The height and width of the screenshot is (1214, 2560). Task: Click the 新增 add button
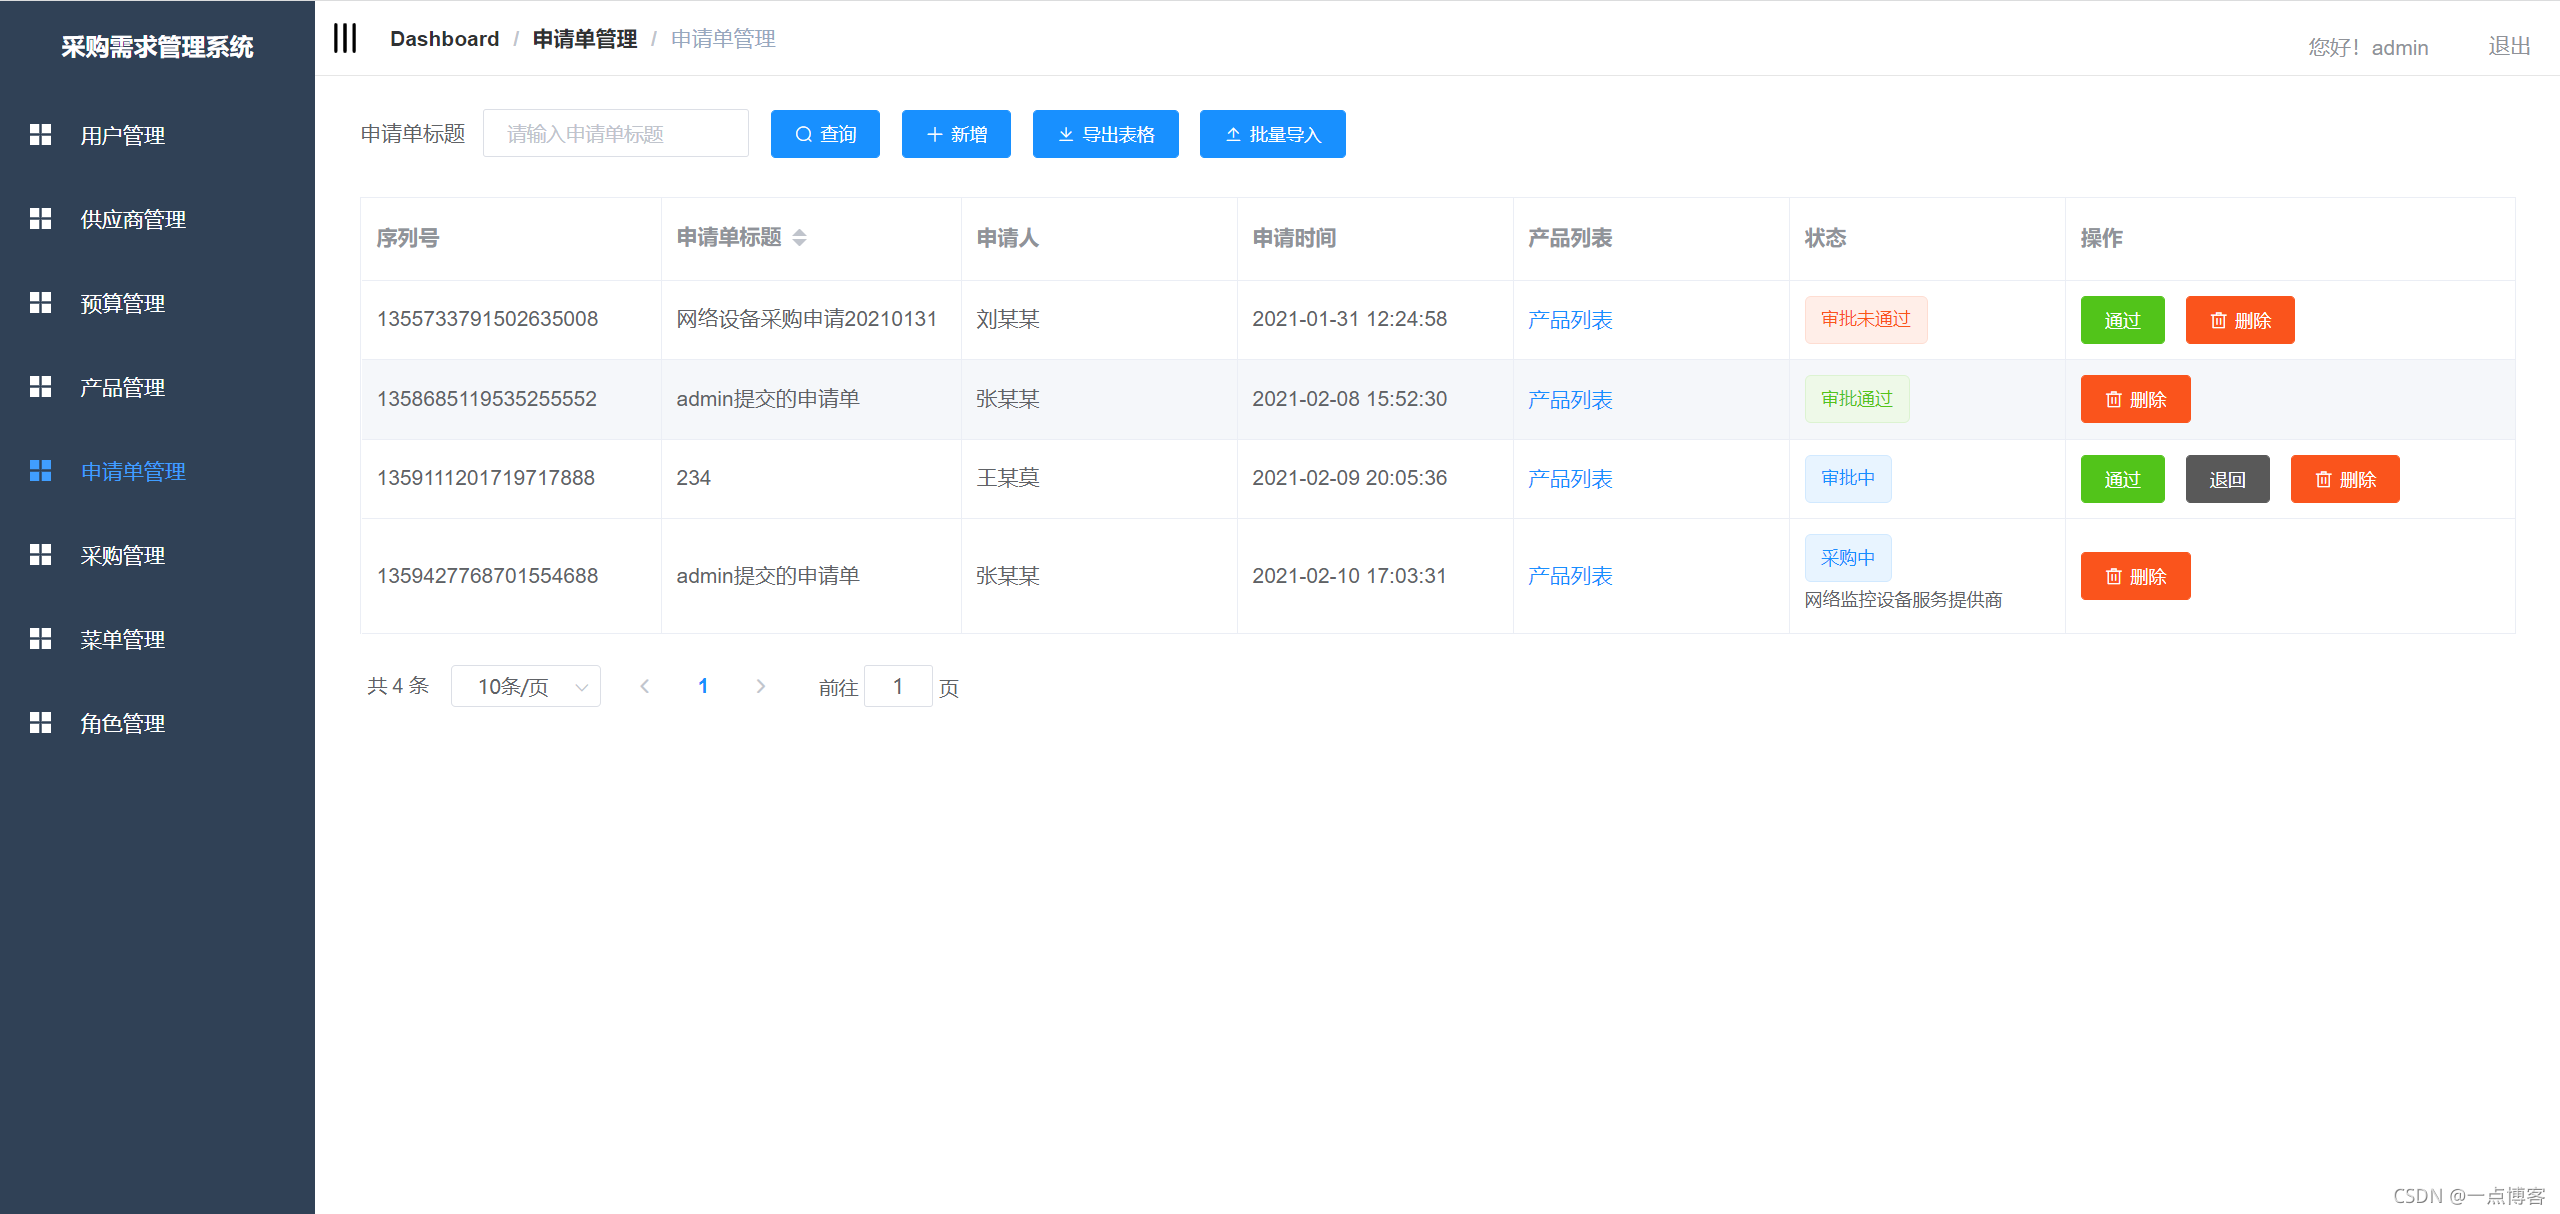click(956, 134)
